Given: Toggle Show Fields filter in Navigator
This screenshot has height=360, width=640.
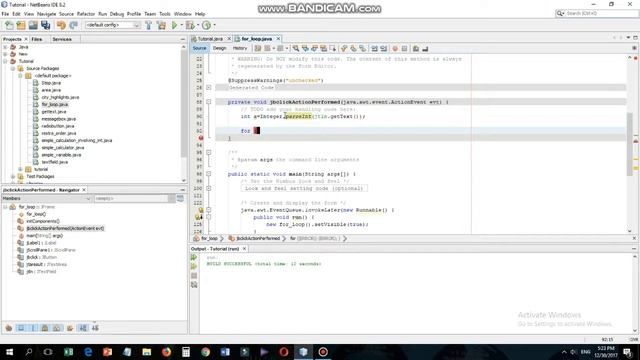Looking at the screenshot, I should 21,328.
